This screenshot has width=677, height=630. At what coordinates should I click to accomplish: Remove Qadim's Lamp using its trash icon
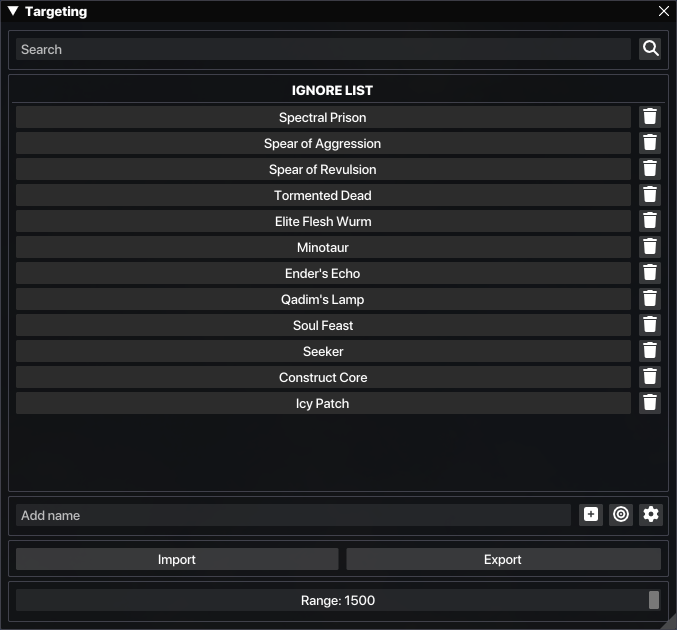tap(650, 299)
